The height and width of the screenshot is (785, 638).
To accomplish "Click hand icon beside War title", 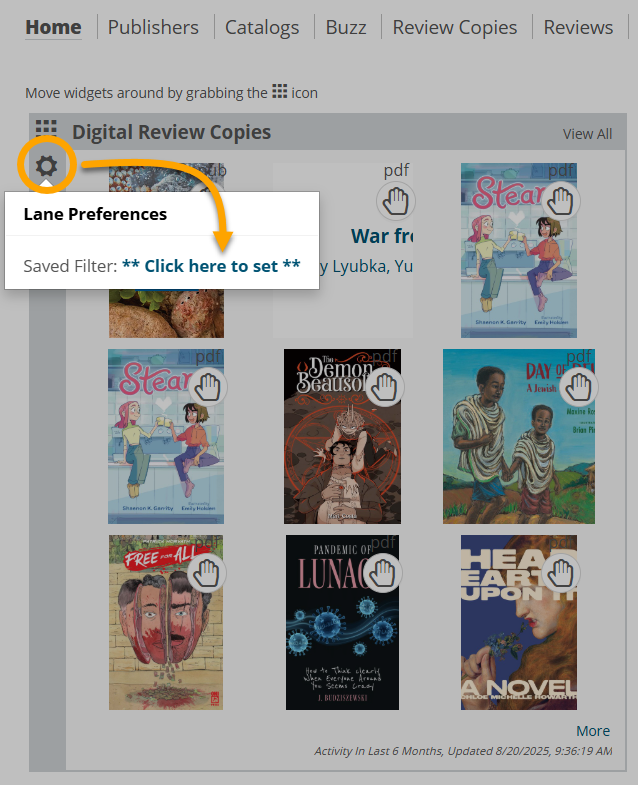I will click(397, 201).
